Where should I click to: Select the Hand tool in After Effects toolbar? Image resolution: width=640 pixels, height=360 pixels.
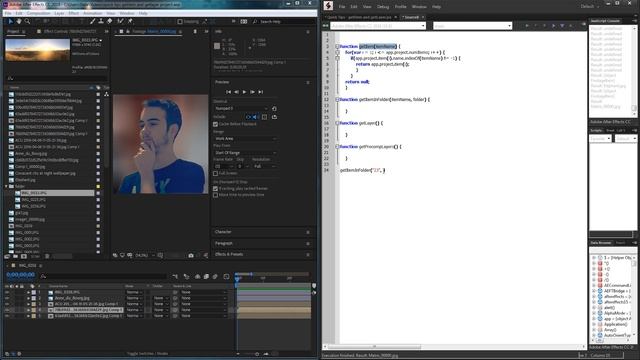coord(19,21)
